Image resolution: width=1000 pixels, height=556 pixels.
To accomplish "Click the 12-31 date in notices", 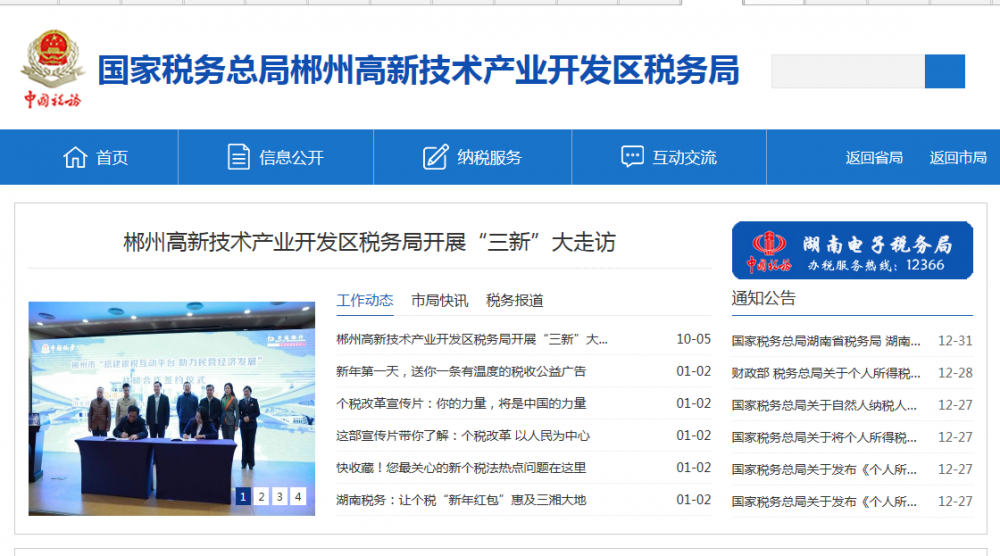I will [955, 341].
